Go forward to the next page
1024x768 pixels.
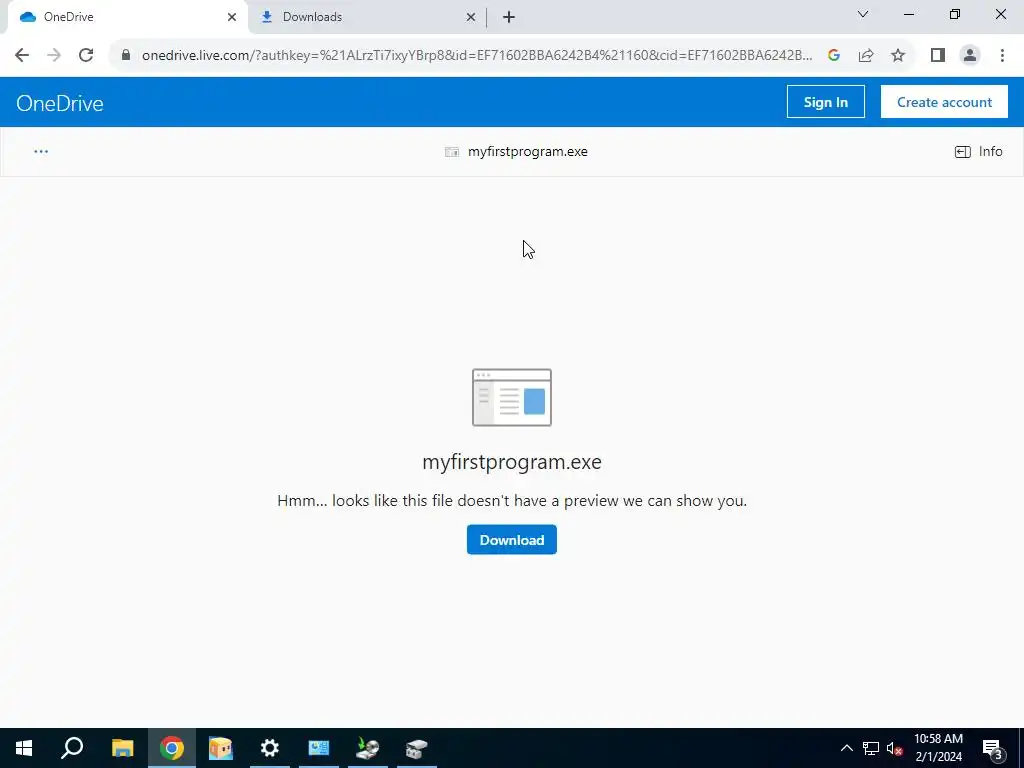[54, 55]
